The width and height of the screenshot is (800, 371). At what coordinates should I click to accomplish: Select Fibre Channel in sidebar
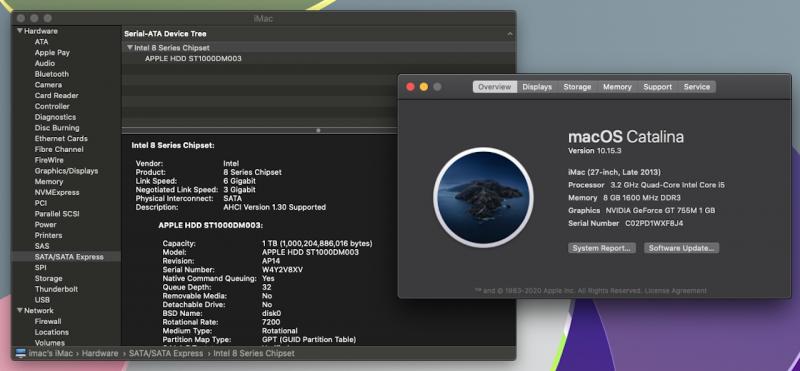(59, 149)
